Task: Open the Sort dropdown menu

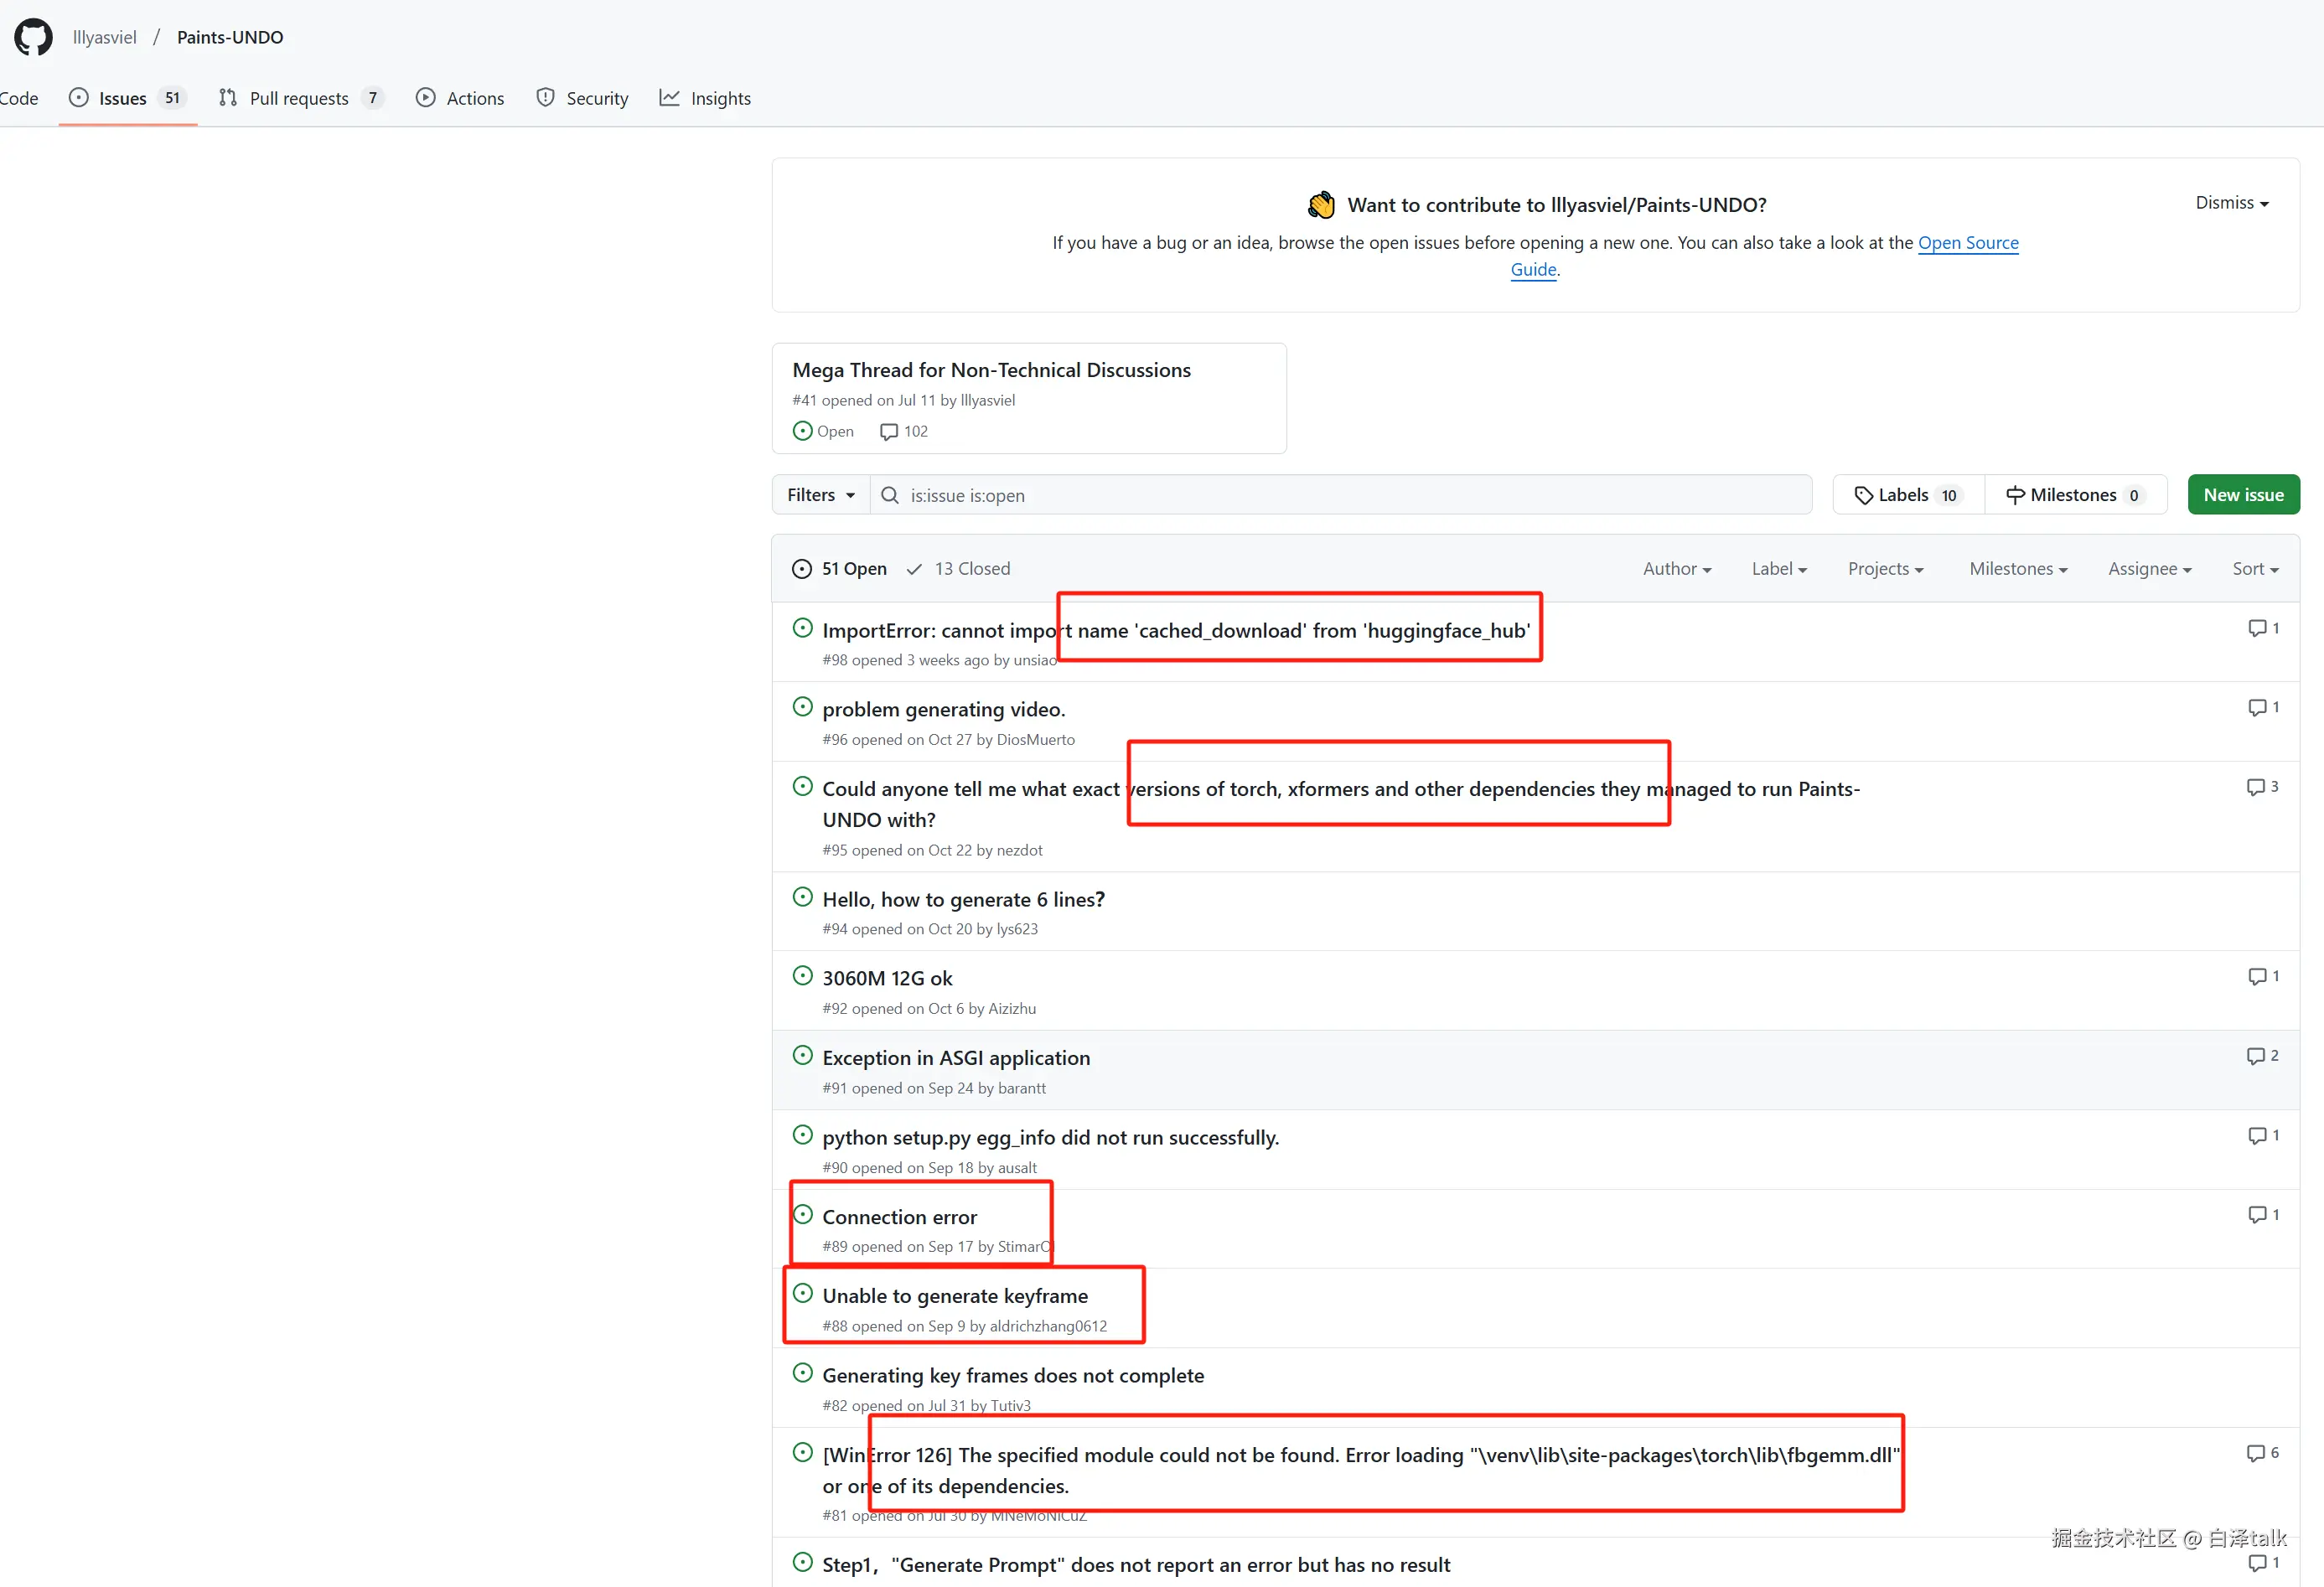Action: tap(2254, 568)
